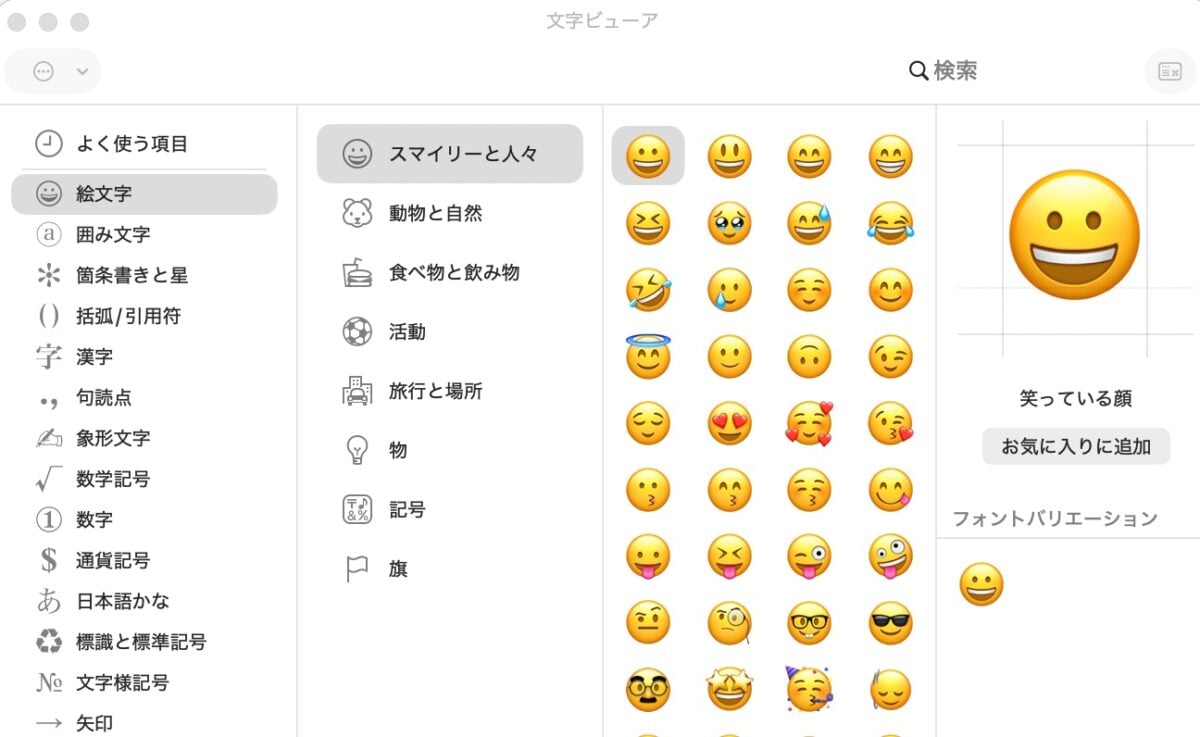1200x737 pixels.
Task: Select 囲み文字 category in sidebar
Action: pos(144,235)
